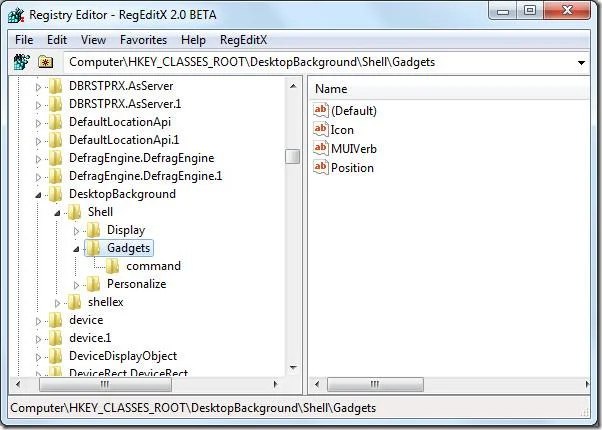Click the values pane horizontal scrollbar thumb
The width and height of the screenshot is (602, 430).
[375, 384]
